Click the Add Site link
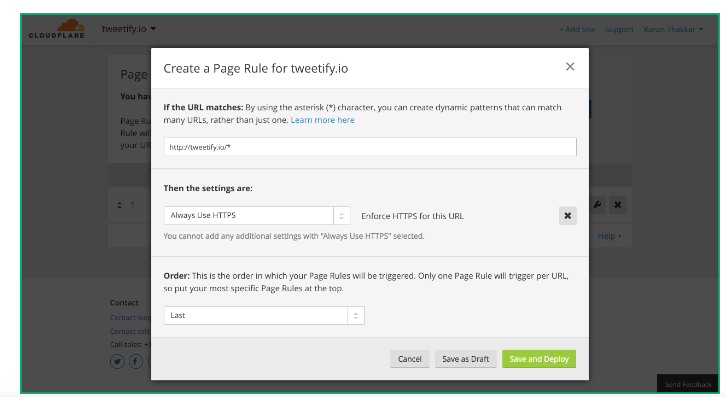726x397 pixels. [577, 29]
